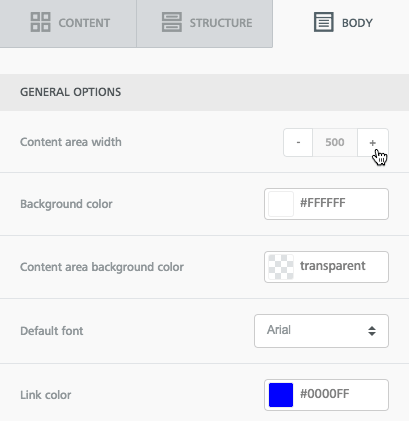The width and height of the screenshot is (409, 421).
Task: Increase content area width with plus
Action: [373, 143]
